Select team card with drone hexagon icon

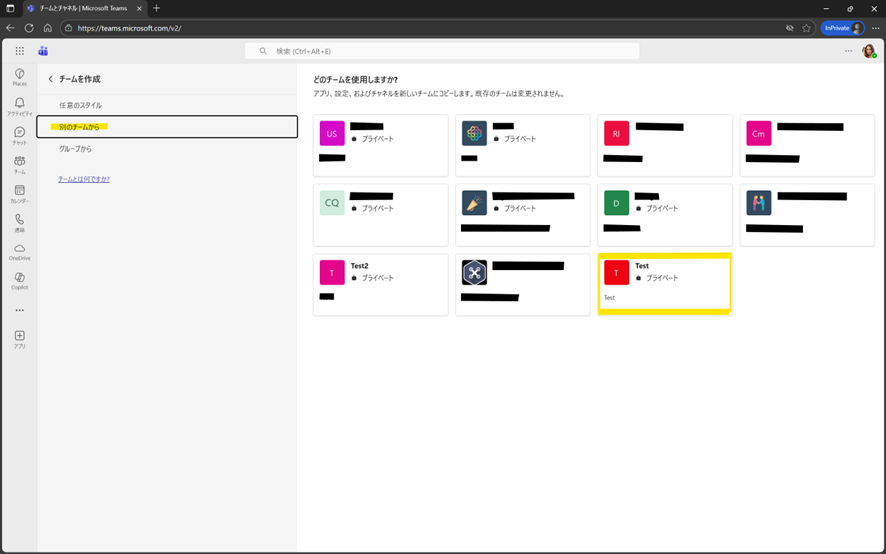point(523,284)
